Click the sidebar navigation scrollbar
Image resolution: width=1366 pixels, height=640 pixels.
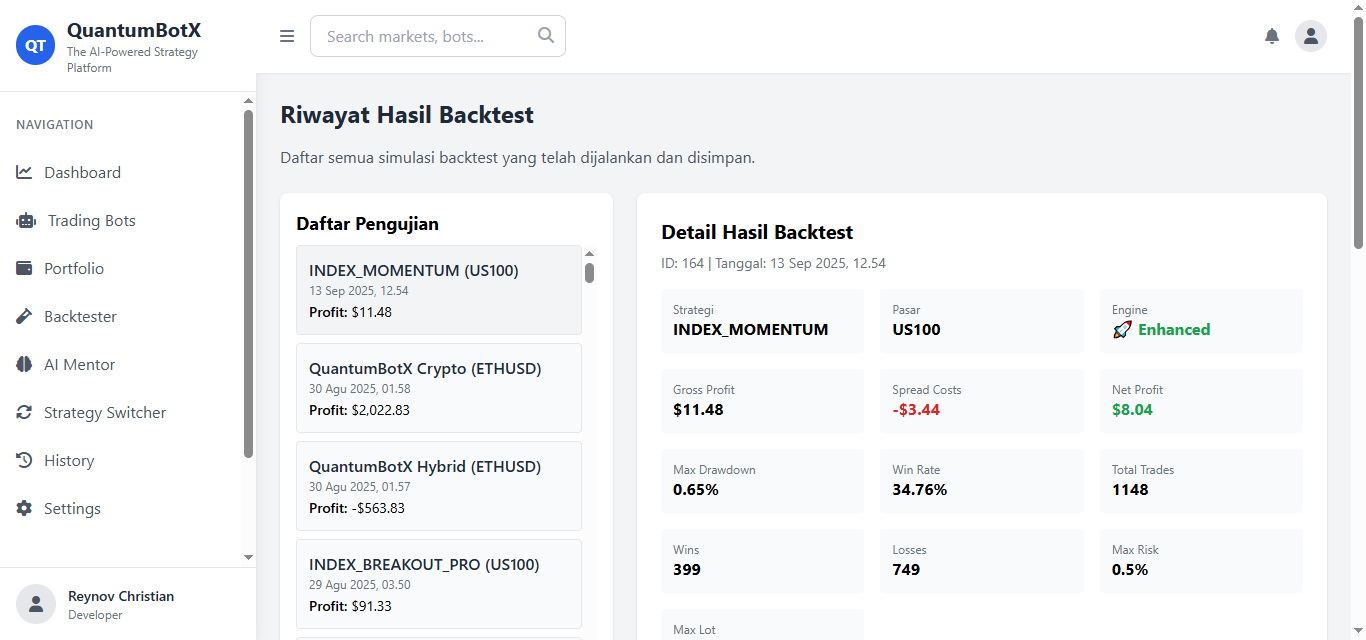[248, 284]
